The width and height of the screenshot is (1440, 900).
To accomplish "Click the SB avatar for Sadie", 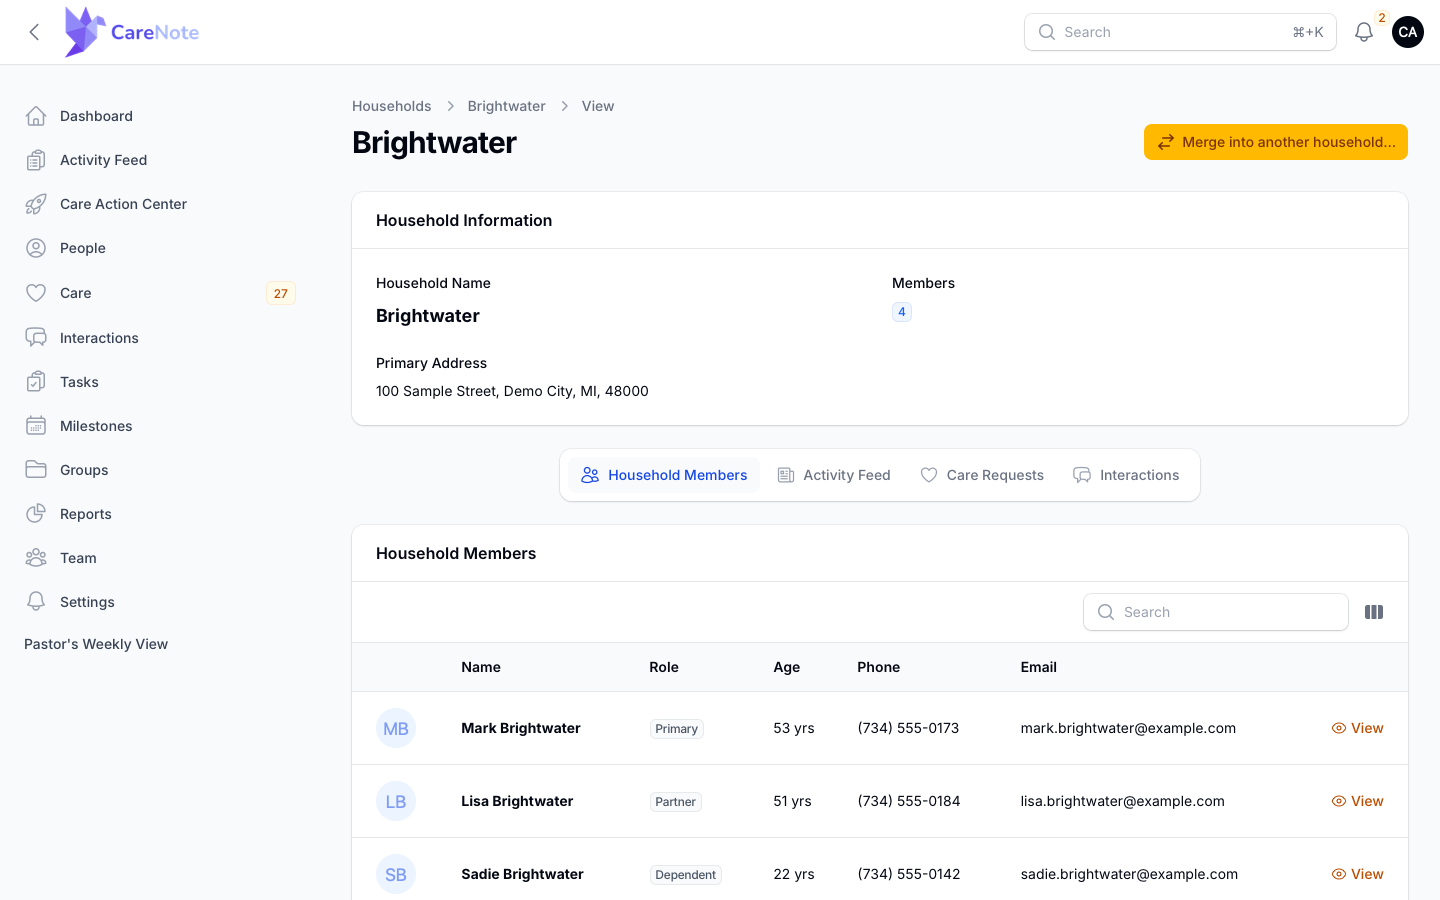I will (x=396, y=874).
